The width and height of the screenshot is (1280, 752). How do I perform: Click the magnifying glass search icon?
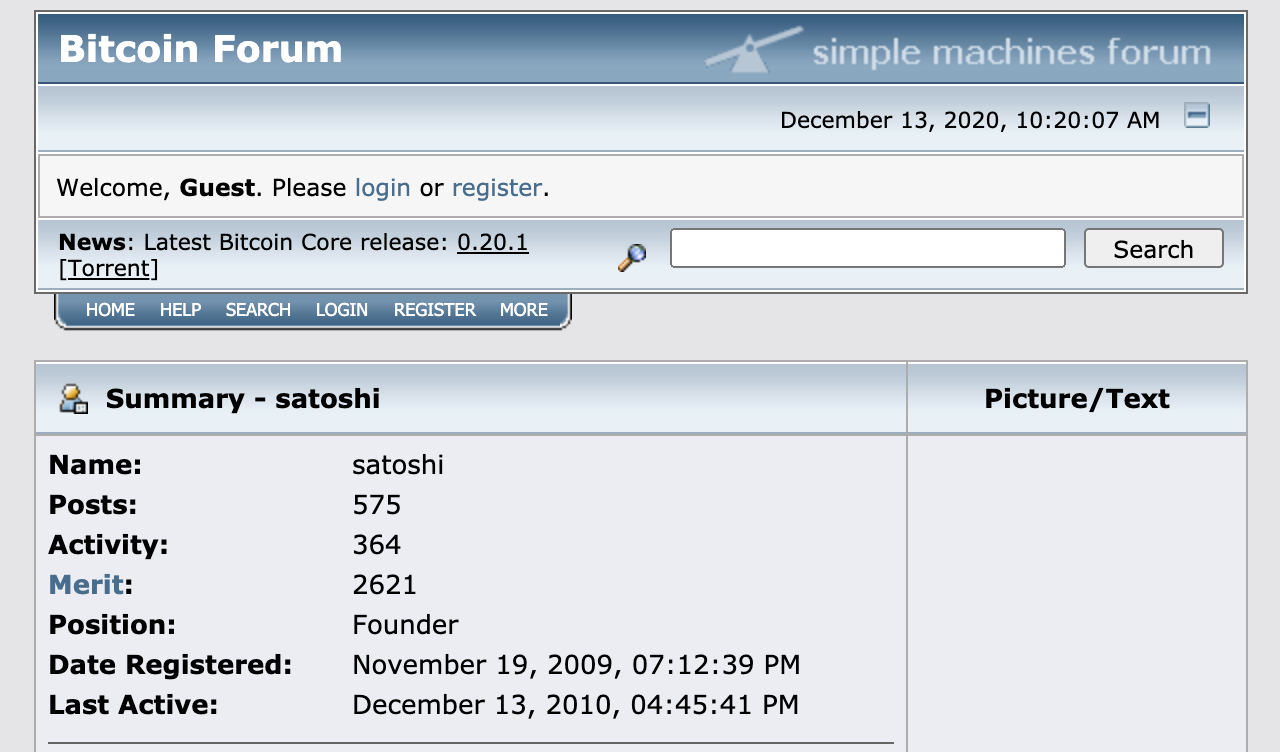point(630,257)
